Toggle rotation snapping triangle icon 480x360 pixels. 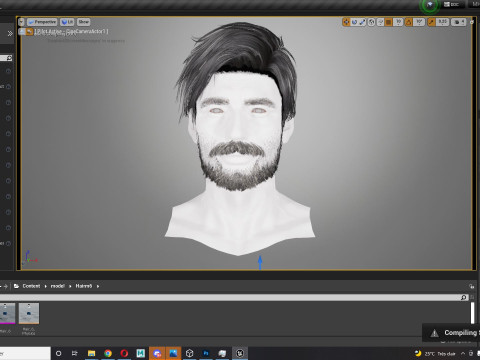[409, 22]
